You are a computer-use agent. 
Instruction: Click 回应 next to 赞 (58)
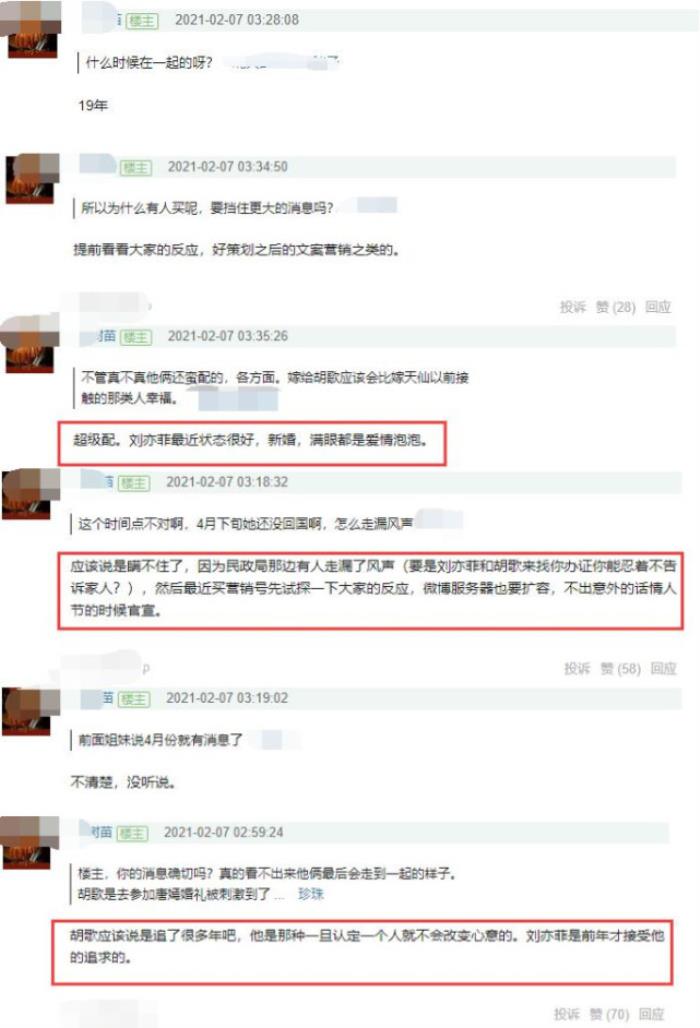click(x=663, y=669)
